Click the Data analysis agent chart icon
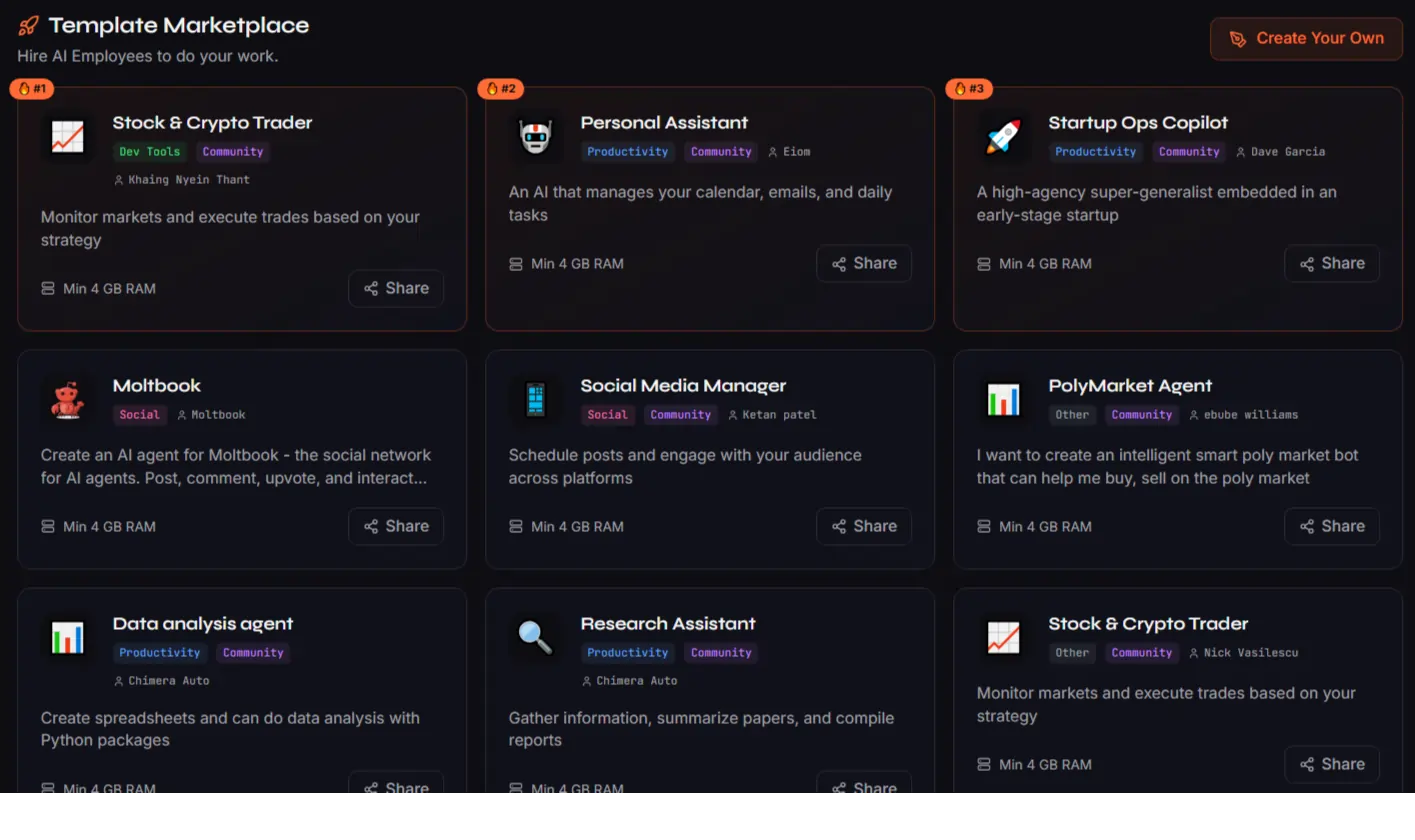This screenshot has height=840, width=1415. [x=68, y=637]
